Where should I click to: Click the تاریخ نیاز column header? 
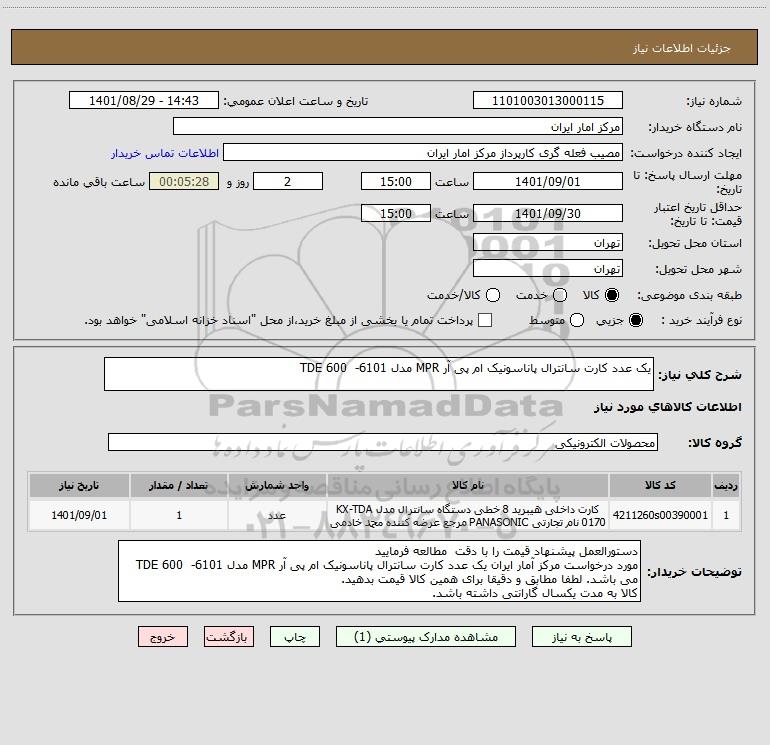79,485
